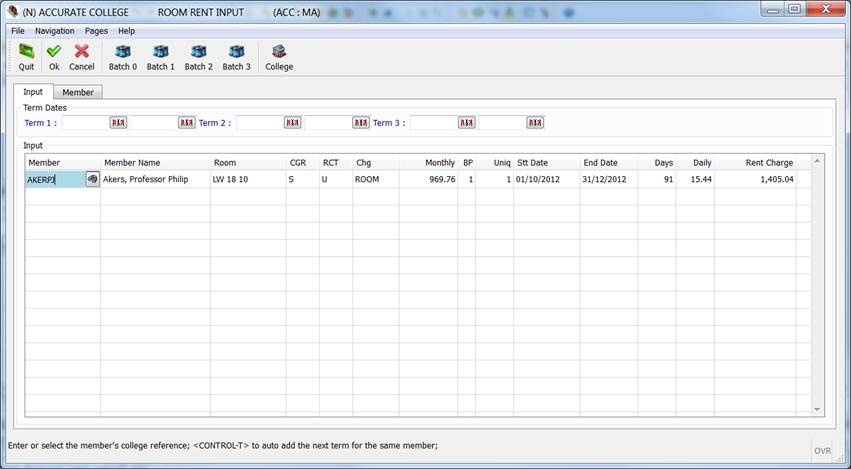Switch to the Member tab
851x469 pixels.
[78, 92]
